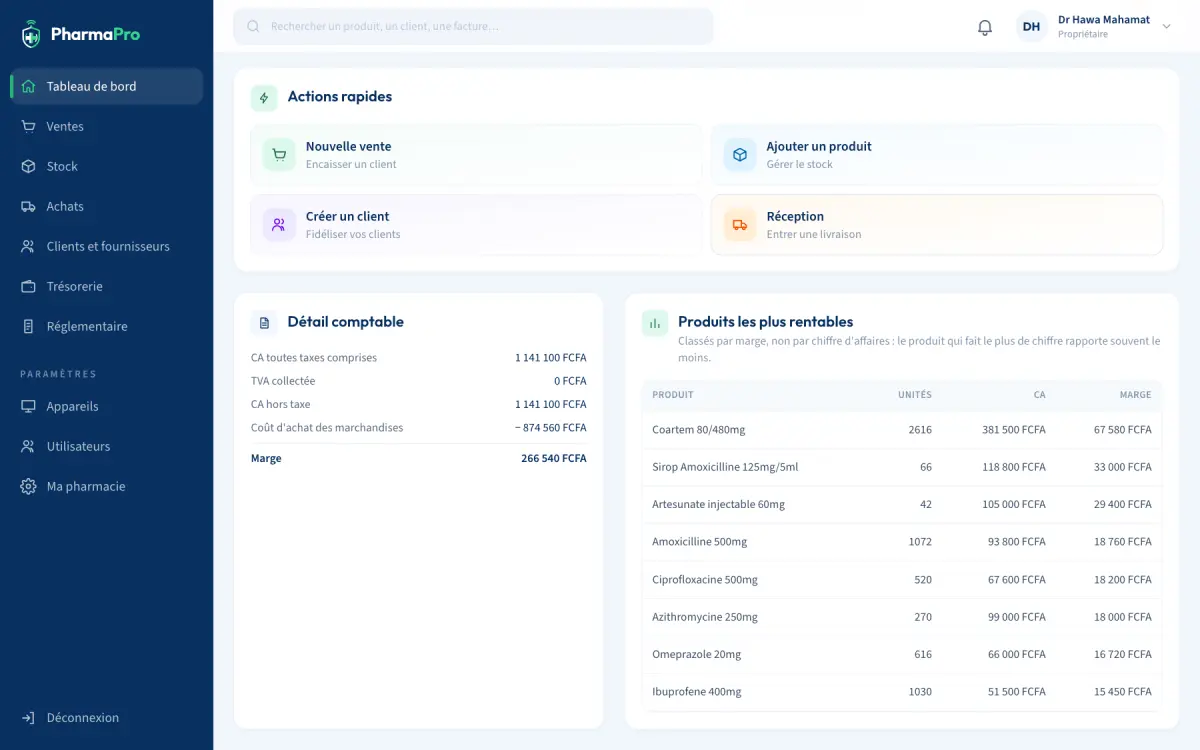The height and width of the screenshot is (750, 1200).
Task: Select the Trésorerie menu entry
Action: (x=107, y=286)
